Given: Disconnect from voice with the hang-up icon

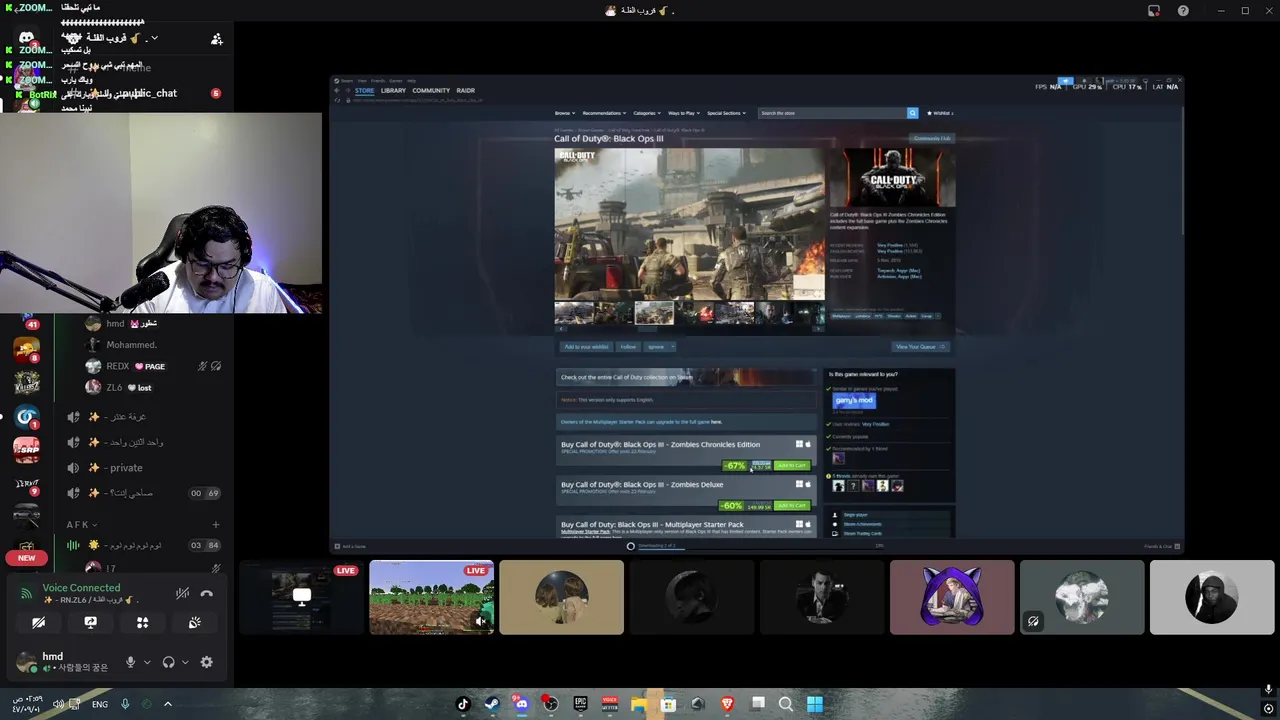Looking at the screenshot, I should 206,593.
